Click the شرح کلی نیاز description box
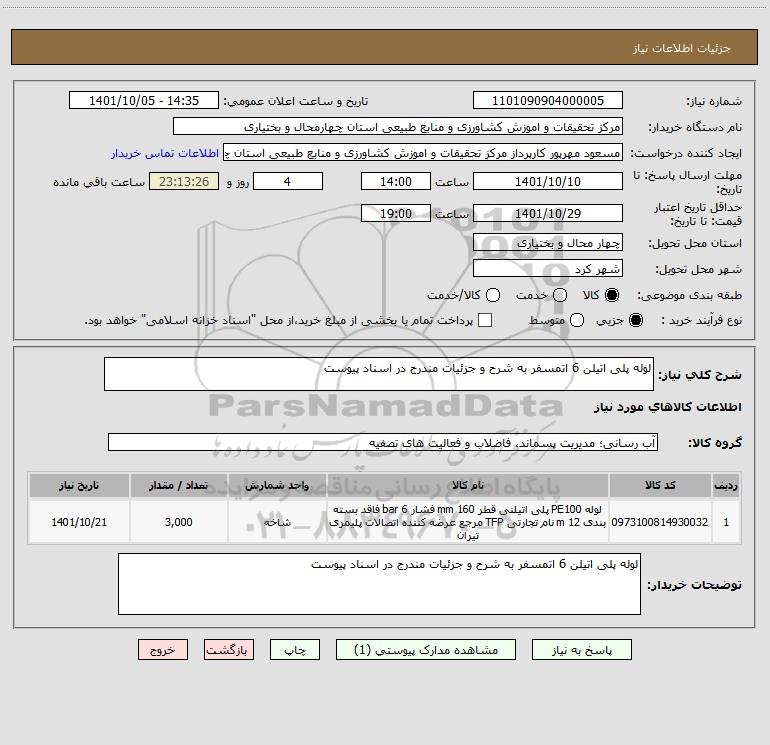Viewport: 770px width, 745px height. (x=379, y=374)
